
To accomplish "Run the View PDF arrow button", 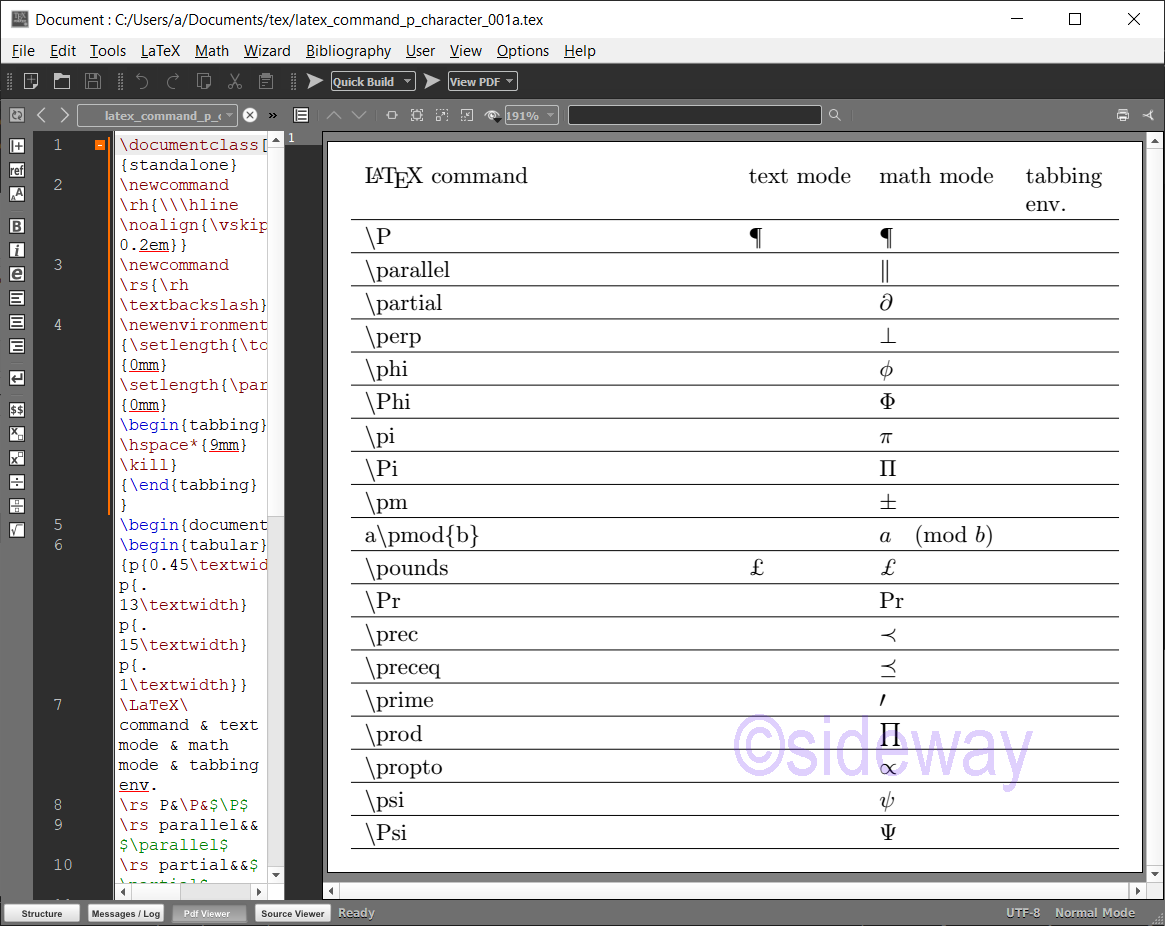I will (432, 81).
